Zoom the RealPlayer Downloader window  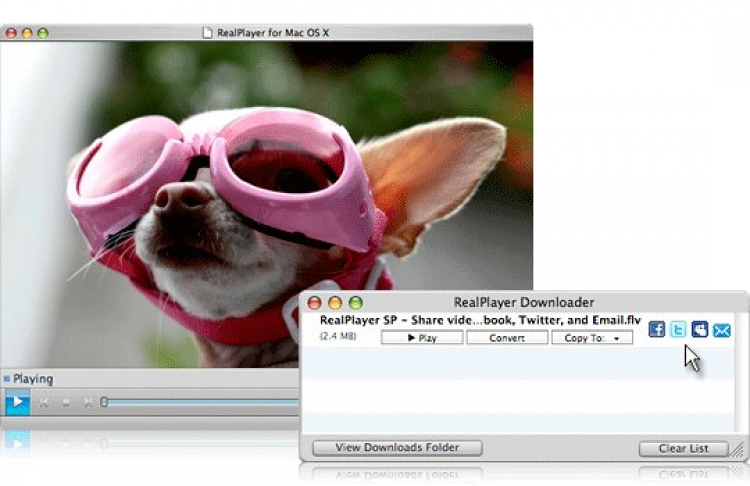(x=355, y=302)
